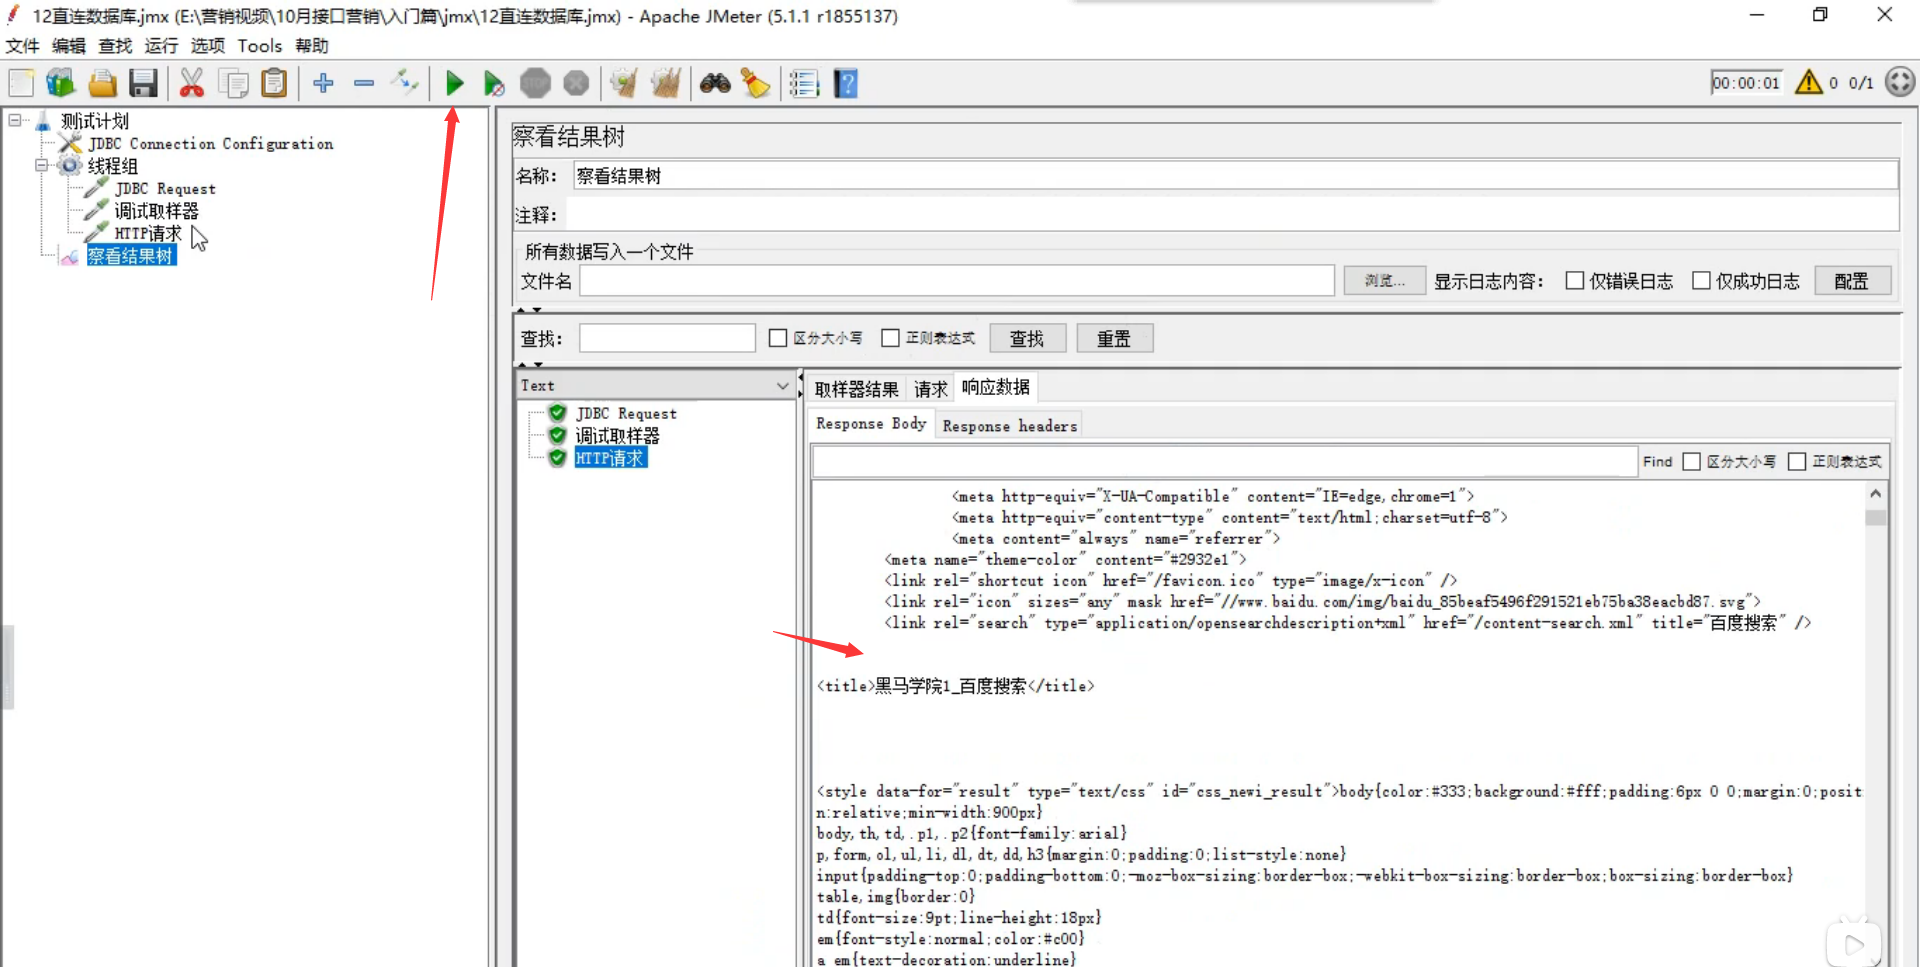Click the Shutdown test icon
Viewport: 1920px width, 967px height.
coord(576,83)
